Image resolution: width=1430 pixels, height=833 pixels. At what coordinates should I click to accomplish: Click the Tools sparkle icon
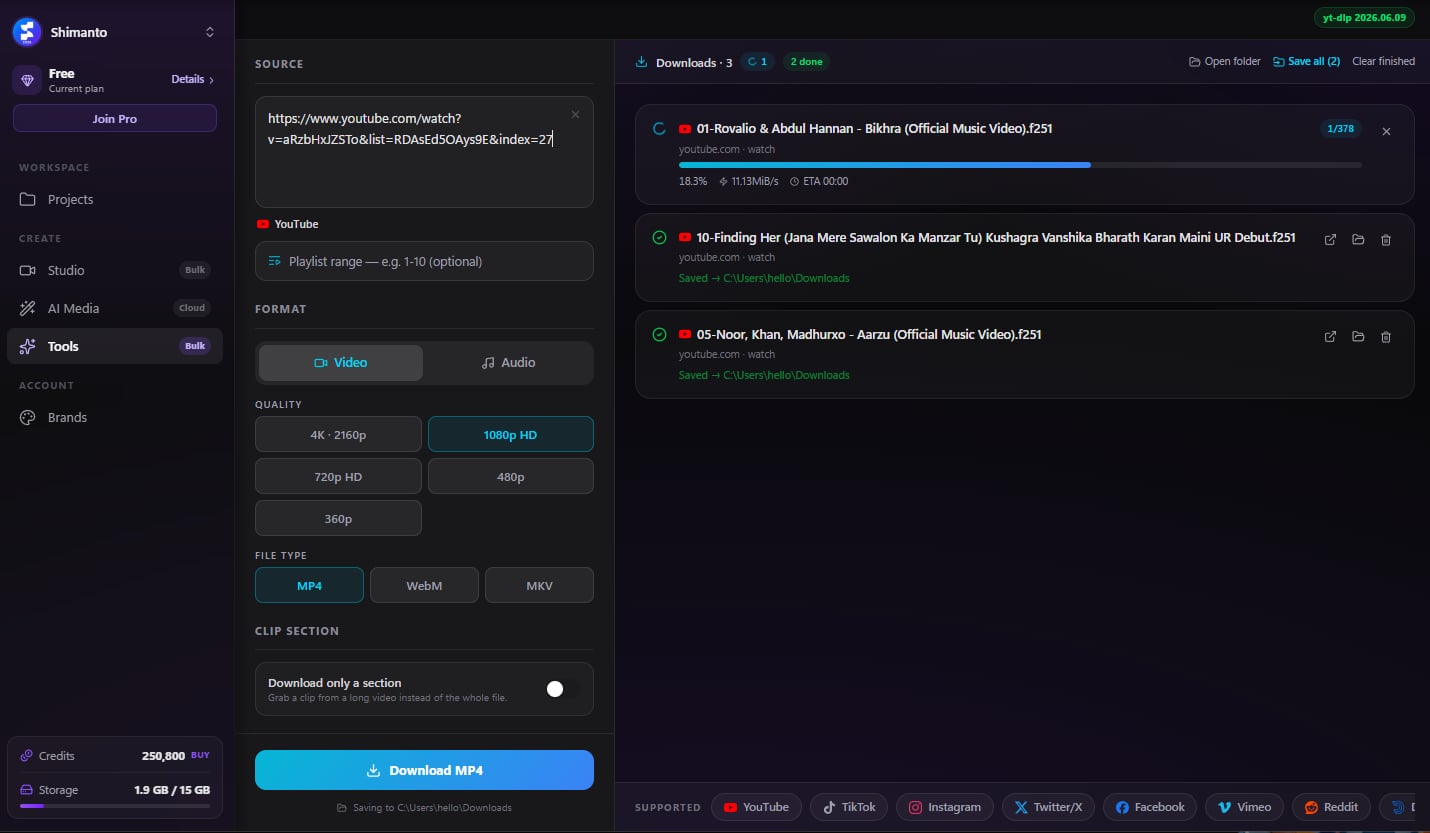(x=28, y=346)
